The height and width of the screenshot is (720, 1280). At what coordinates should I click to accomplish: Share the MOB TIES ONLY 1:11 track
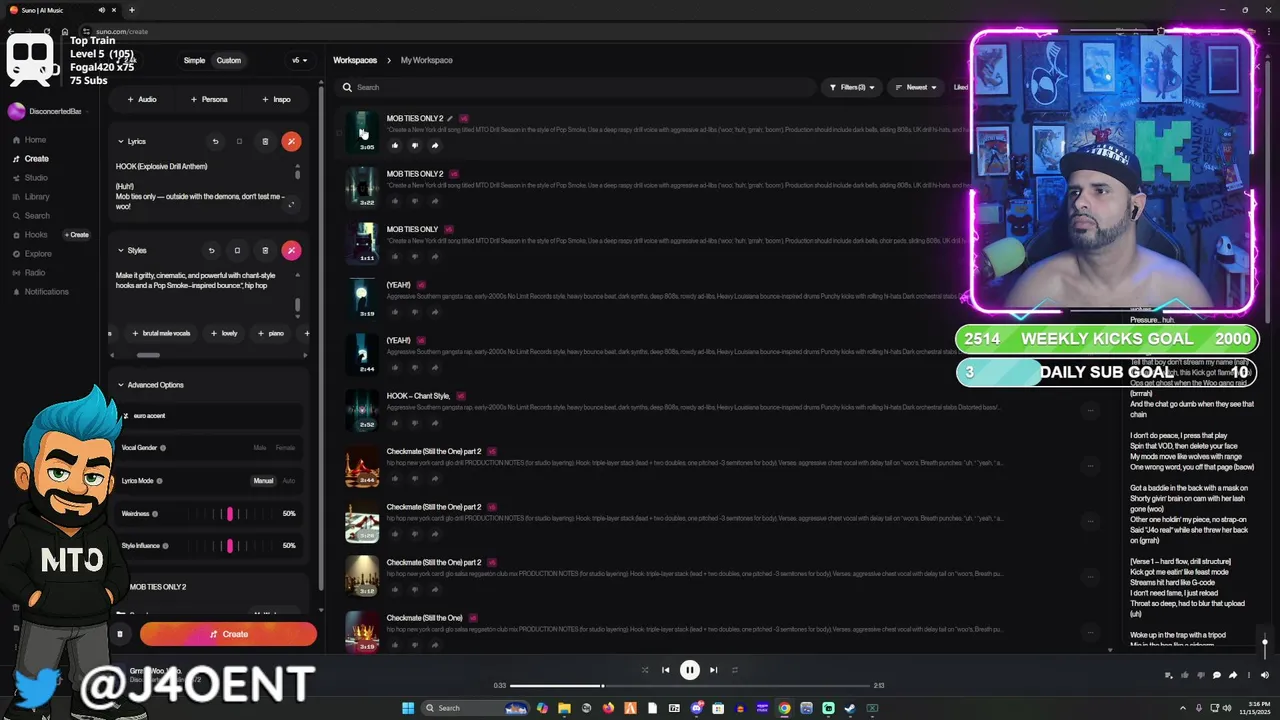pos(434,256)
